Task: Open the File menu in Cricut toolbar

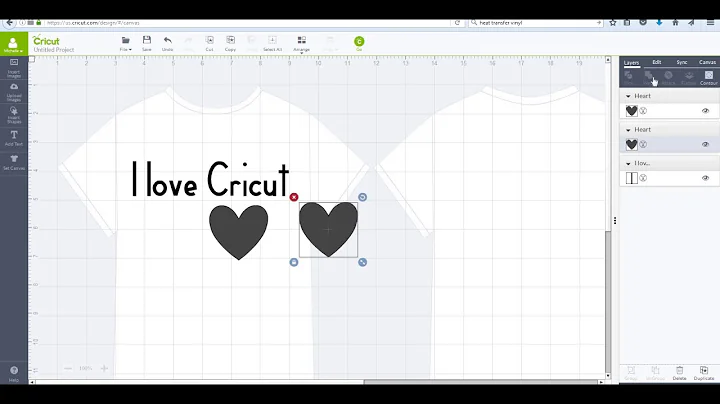Action: click(x=125, y=44)
